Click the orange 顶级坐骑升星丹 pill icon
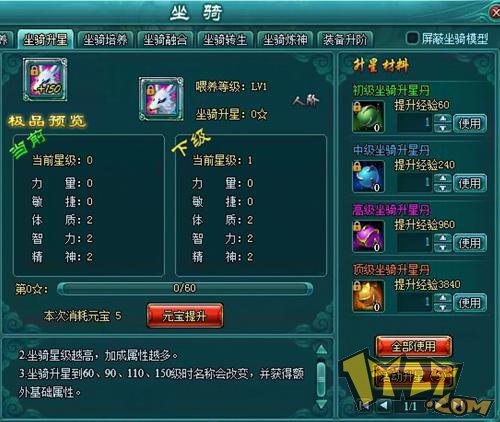 tap(368, 296)
